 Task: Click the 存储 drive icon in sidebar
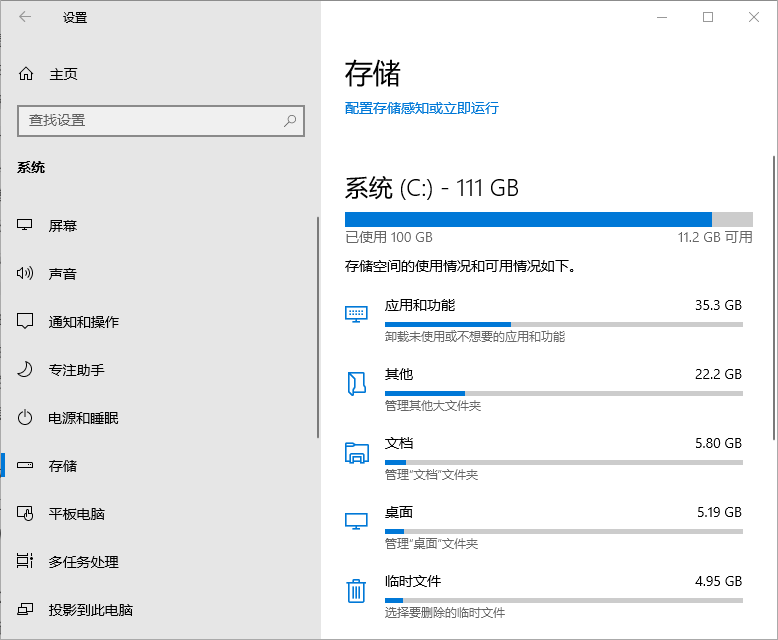pyautogui.click(x=25, y=465)
